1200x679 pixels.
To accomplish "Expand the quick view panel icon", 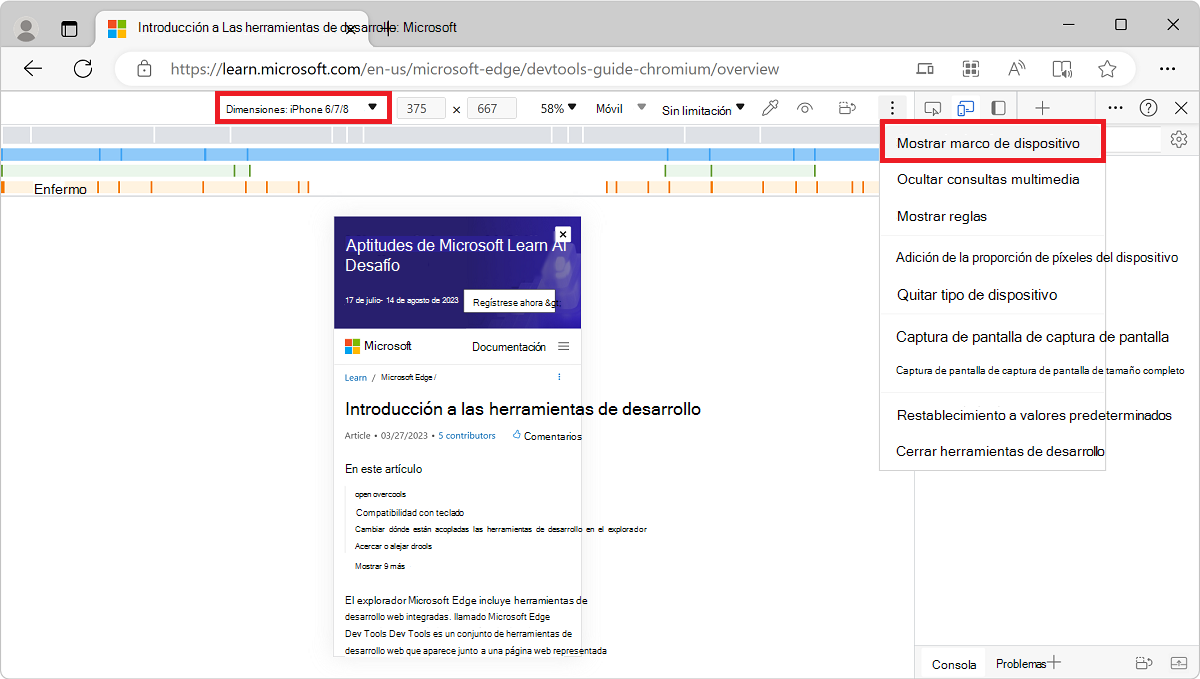I will tap(1180, 663).
